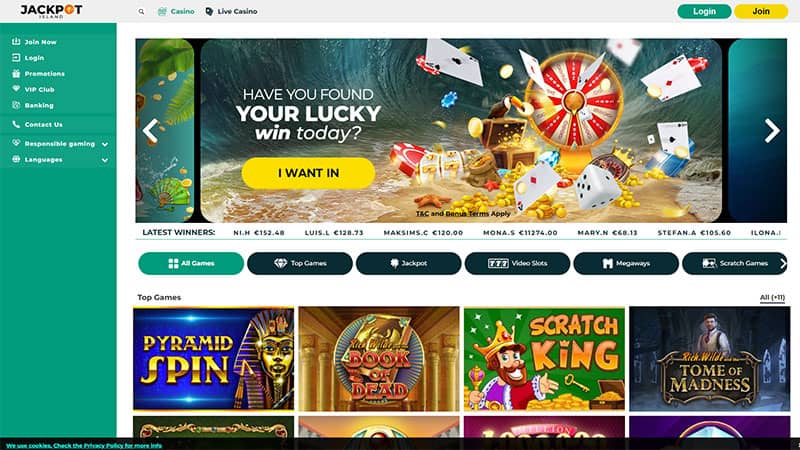
Task: Go to previous banner slide arrow
Action: click(151, 131)
